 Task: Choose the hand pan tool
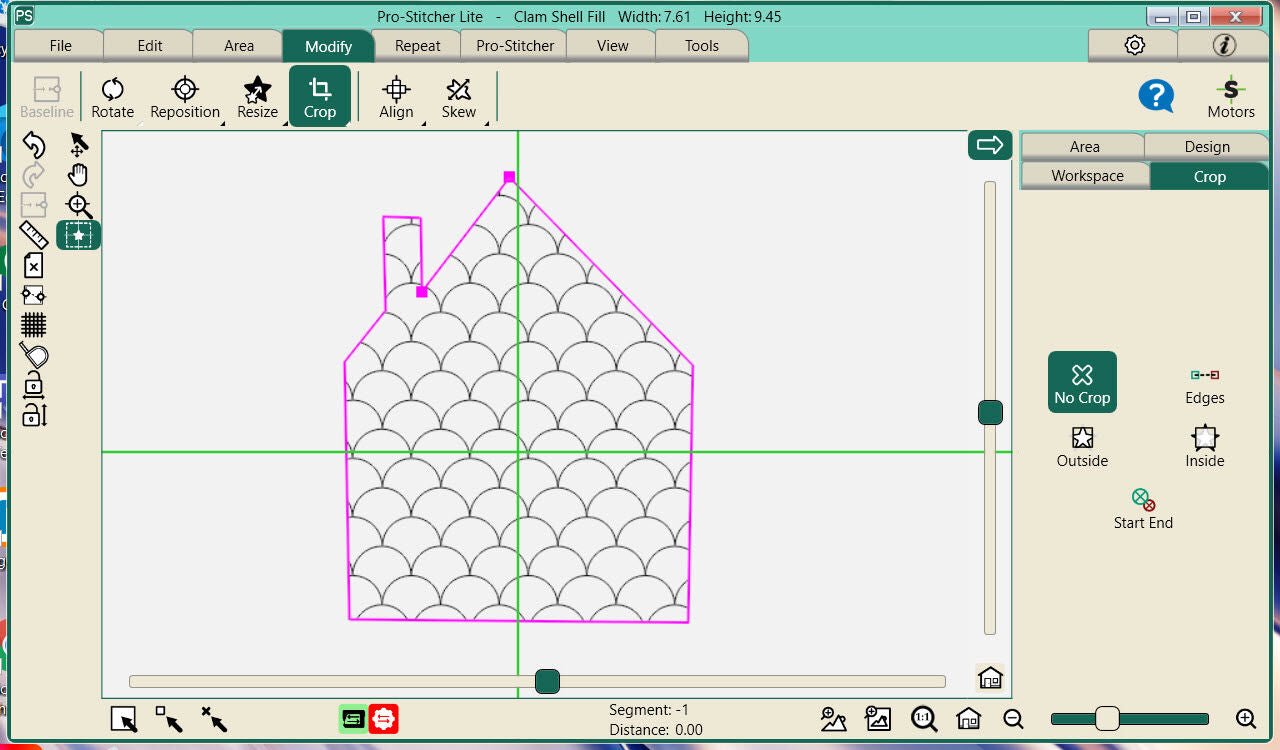(78, 176)
